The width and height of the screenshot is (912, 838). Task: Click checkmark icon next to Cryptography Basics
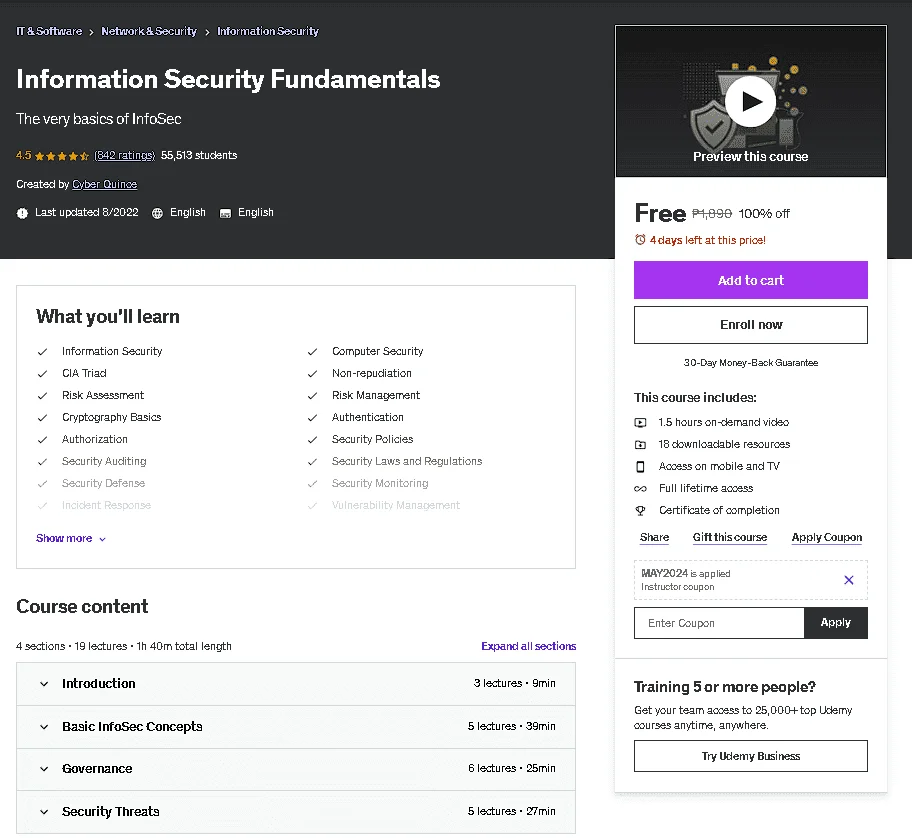pyautogui.click(x=42, y=418)
